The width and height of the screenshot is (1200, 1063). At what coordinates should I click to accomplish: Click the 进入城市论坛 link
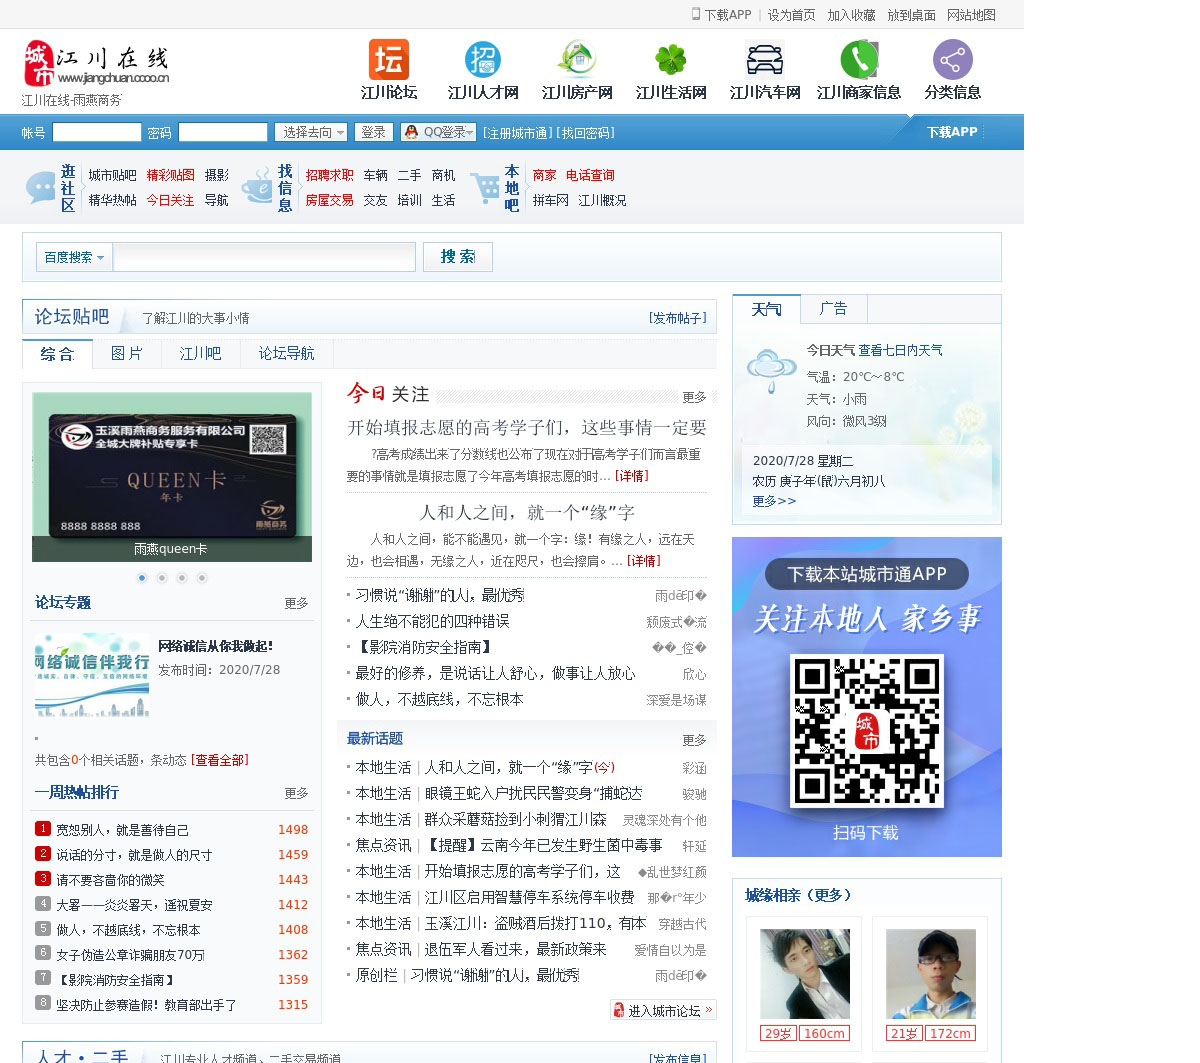pyautogui.click(x=663, y=1010)
